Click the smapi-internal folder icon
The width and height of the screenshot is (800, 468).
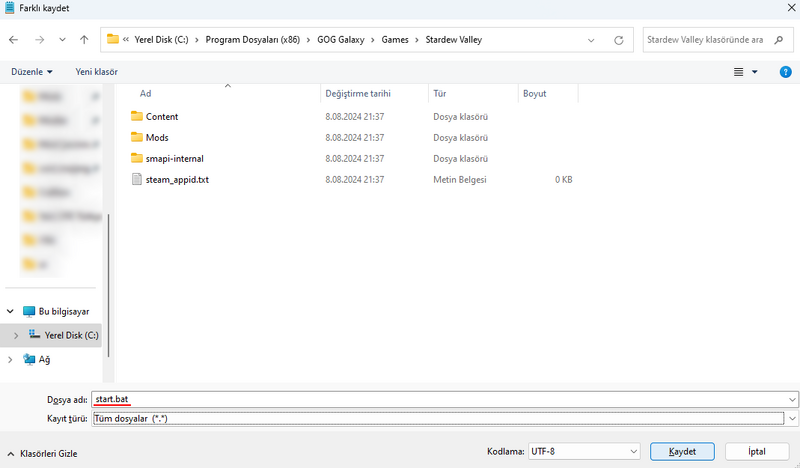coord(136,158)
